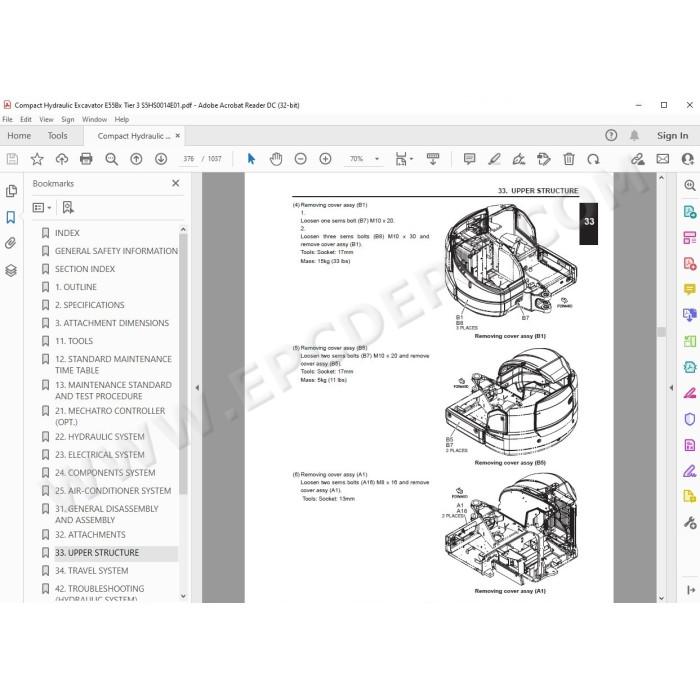
Task: Open the sign document tool
Action: (x=519, y=159)
